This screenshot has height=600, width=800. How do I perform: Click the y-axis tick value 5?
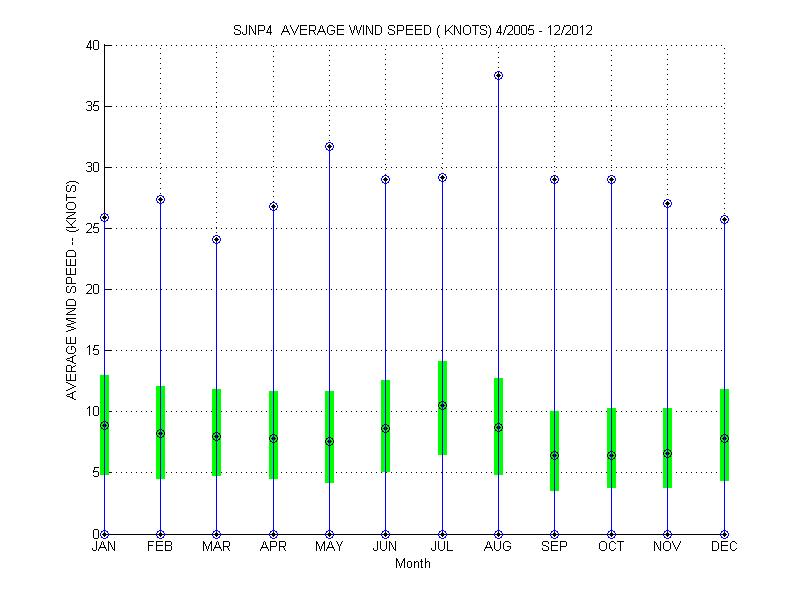tap(96, 472)
